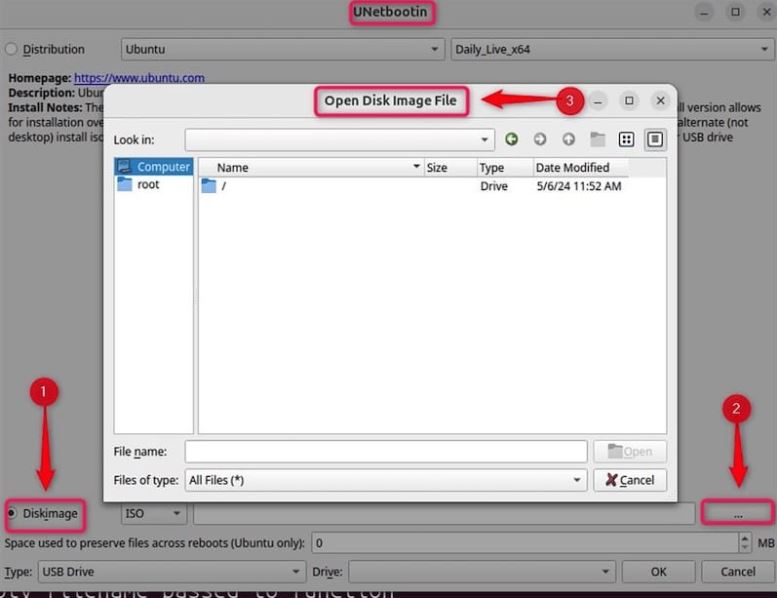Go to parent directory arrow icon
The image size is (777, 598).
[568, 139]
